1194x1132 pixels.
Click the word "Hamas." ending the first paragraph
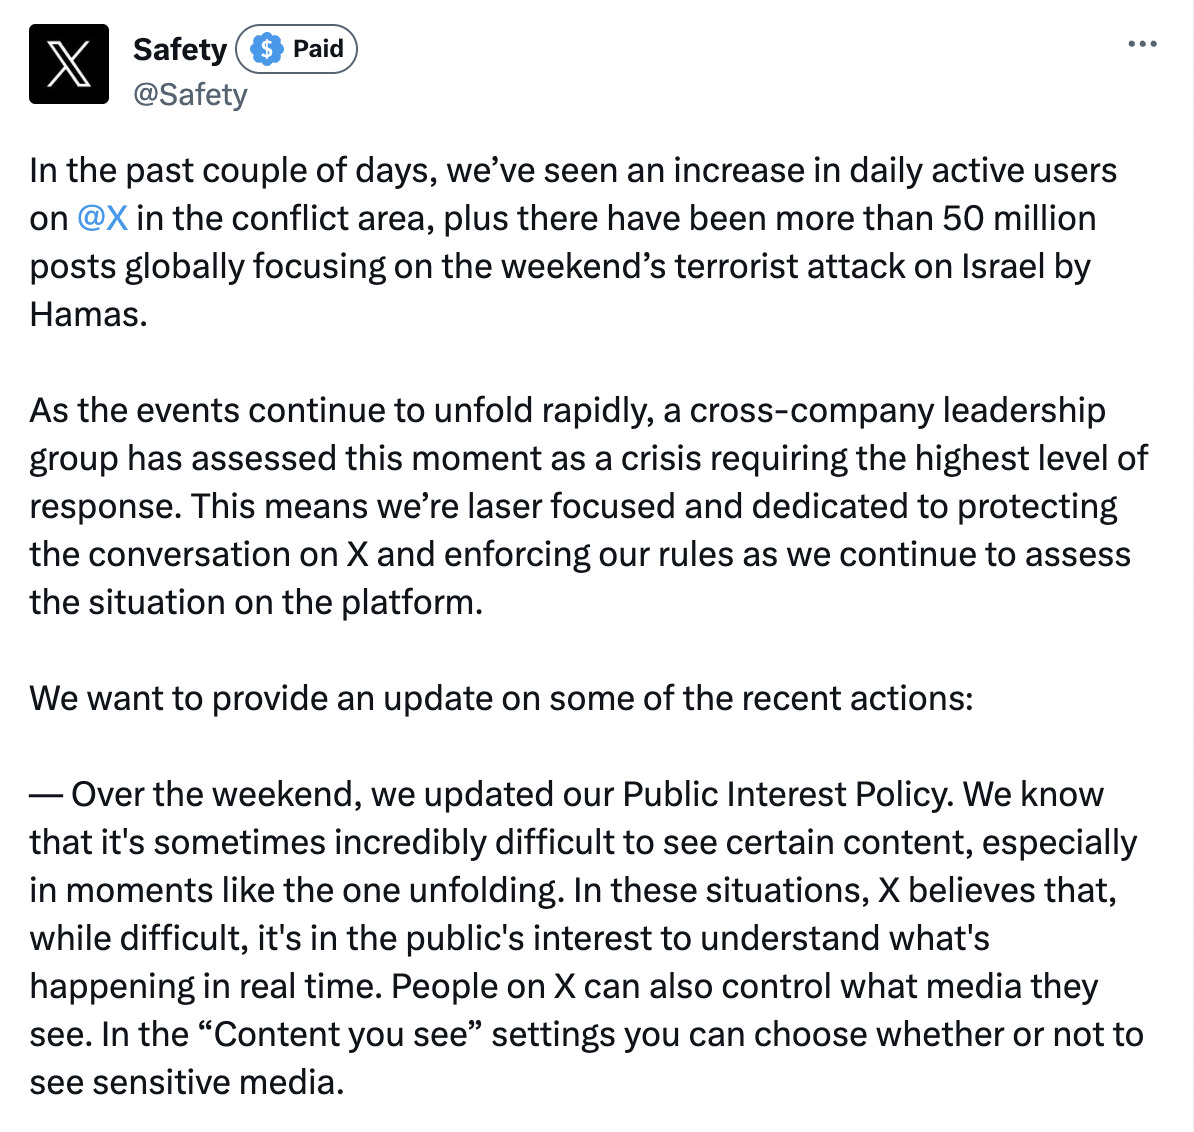(88, 314)
